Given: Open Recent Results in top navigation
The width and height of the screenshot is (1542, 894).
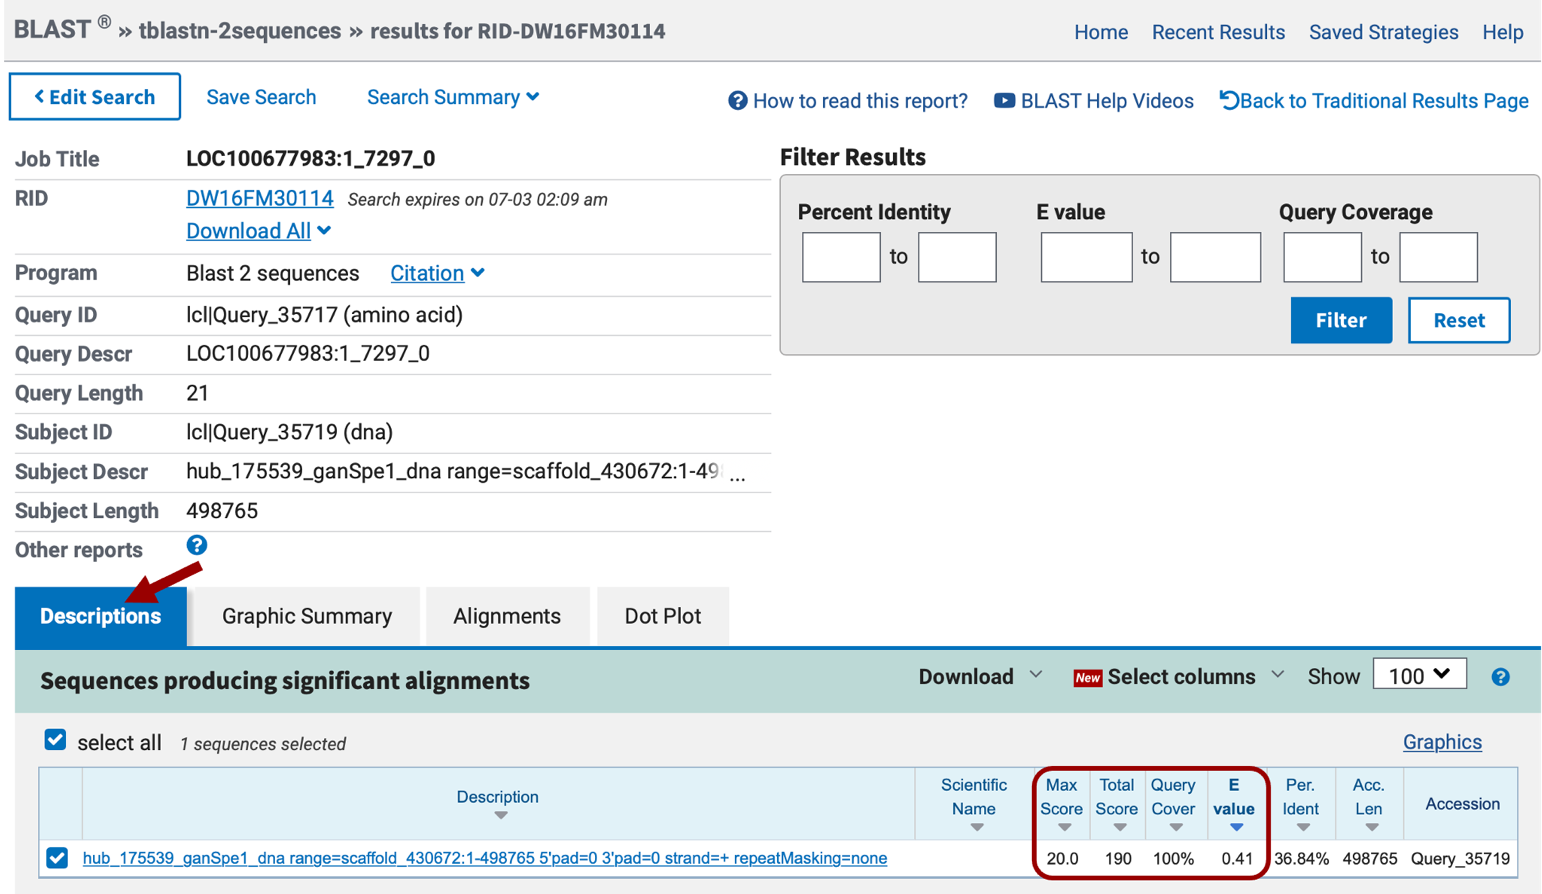Looking at the screenshot, I should 1218,32.
